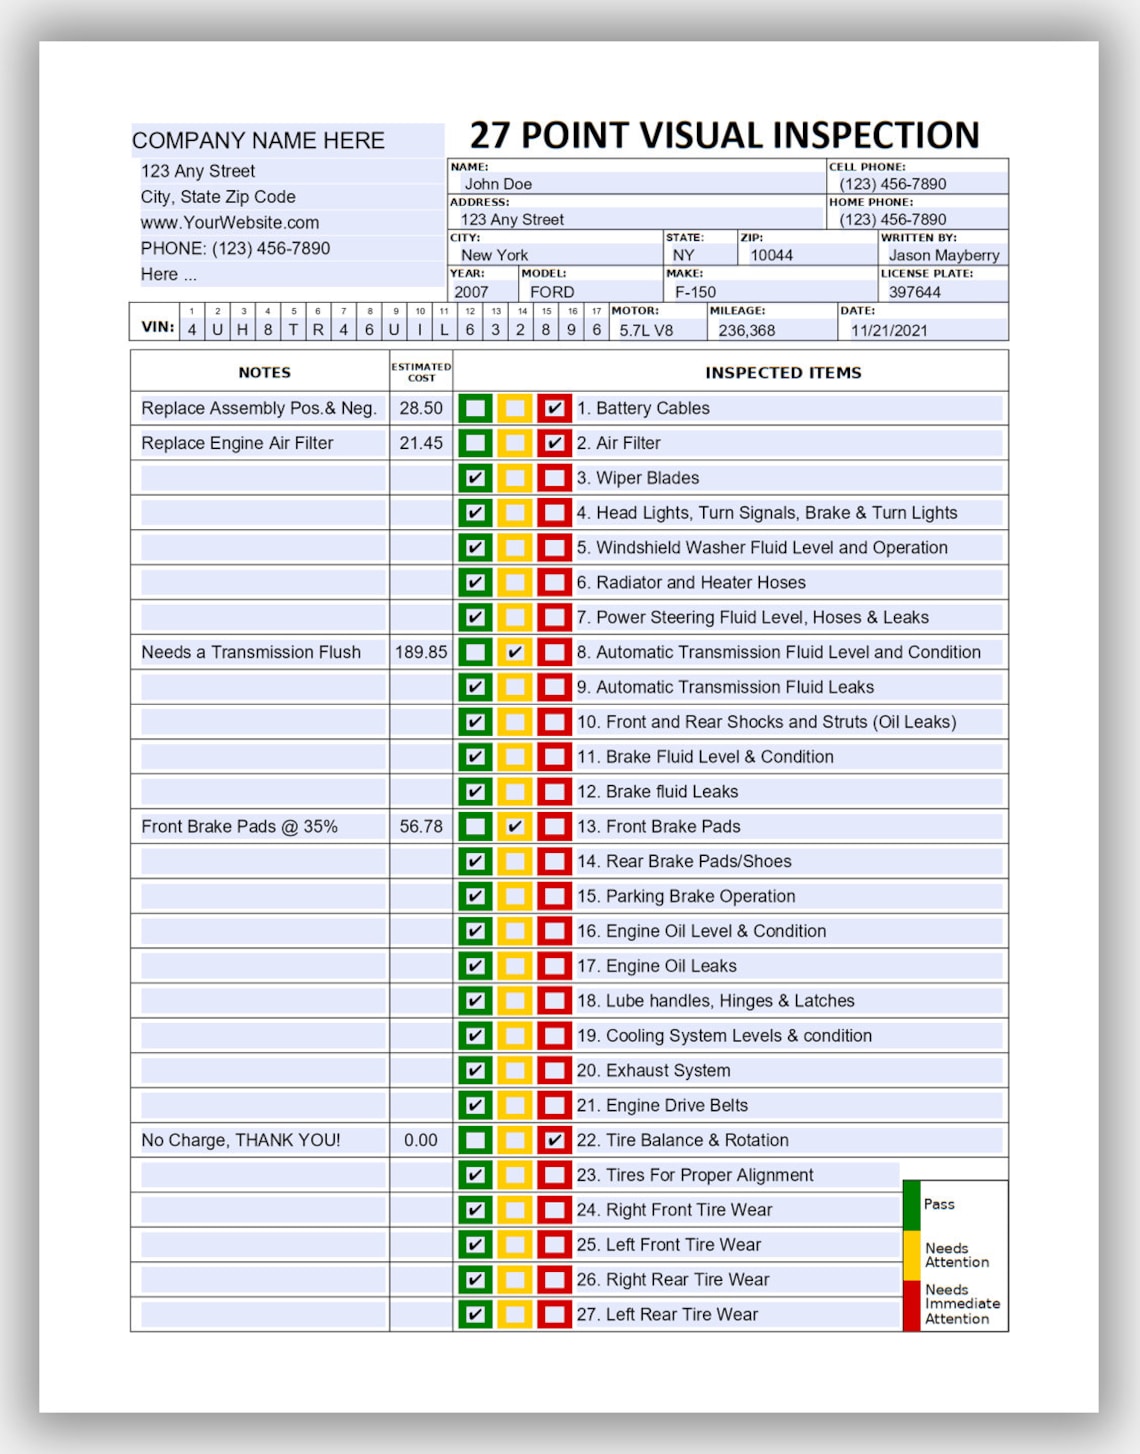Toggle the green box for Engine Oil Leaks
Screen dimensions: 1140x1454
tap(474, 965)
